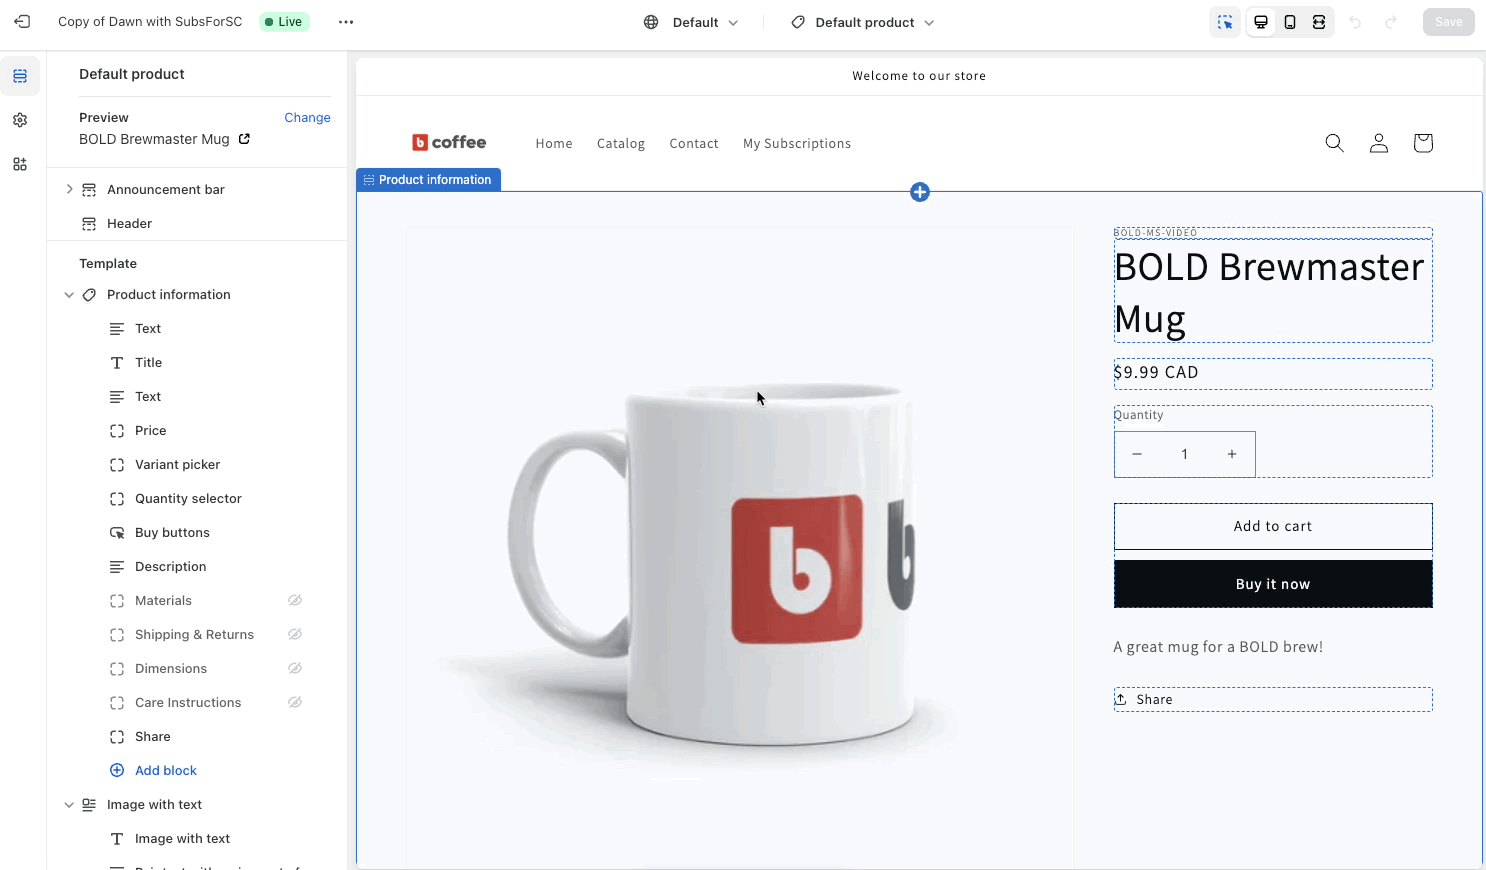The height and width of the screenshot is (870, 1486).
Task: Click the Live status badge
Action: click(284, 22)
